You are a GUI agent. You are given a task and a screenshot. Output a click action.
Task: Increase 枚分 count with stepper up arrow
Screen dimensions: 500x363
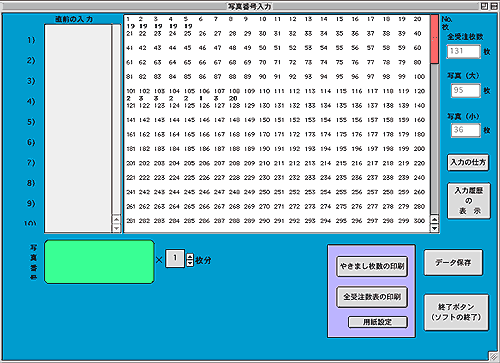(x=190, y=257)
